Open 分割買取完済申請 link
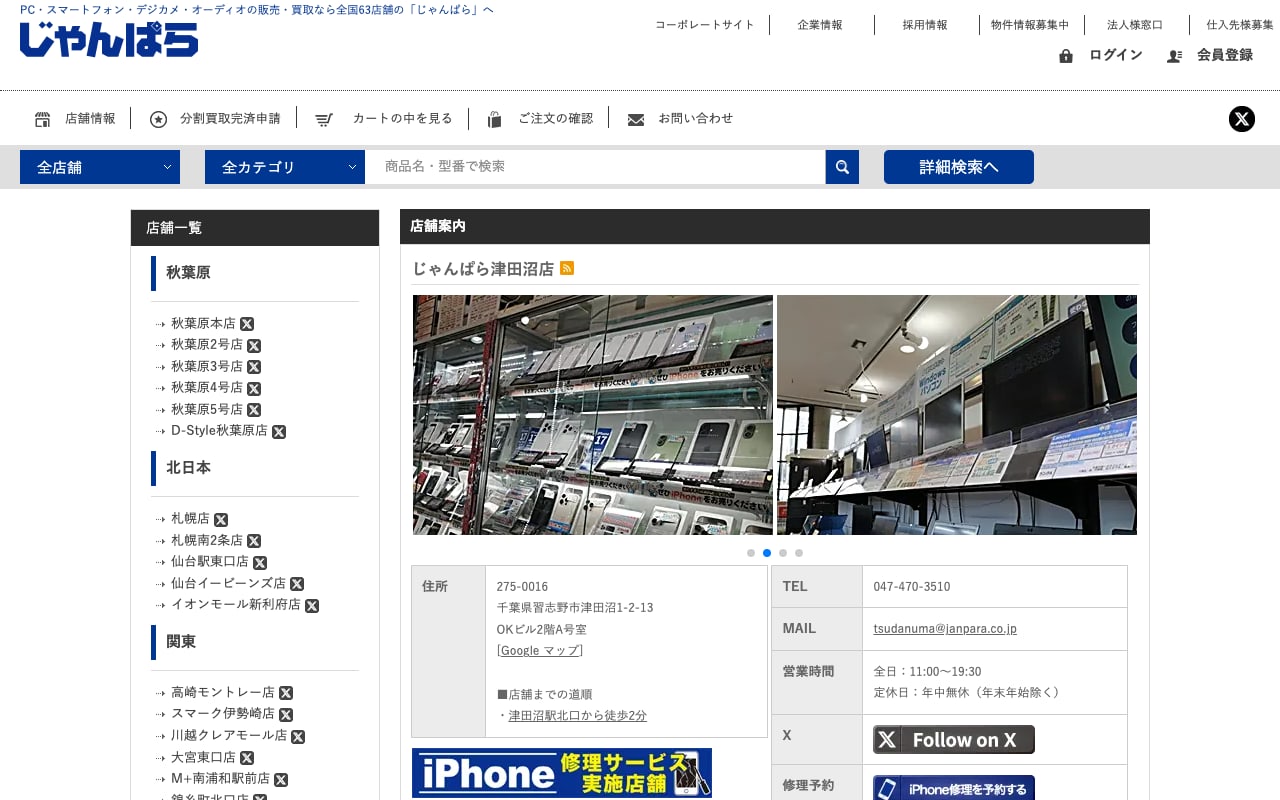The height and width of the screenshot is (800, 1280). (x=230, y=119)
